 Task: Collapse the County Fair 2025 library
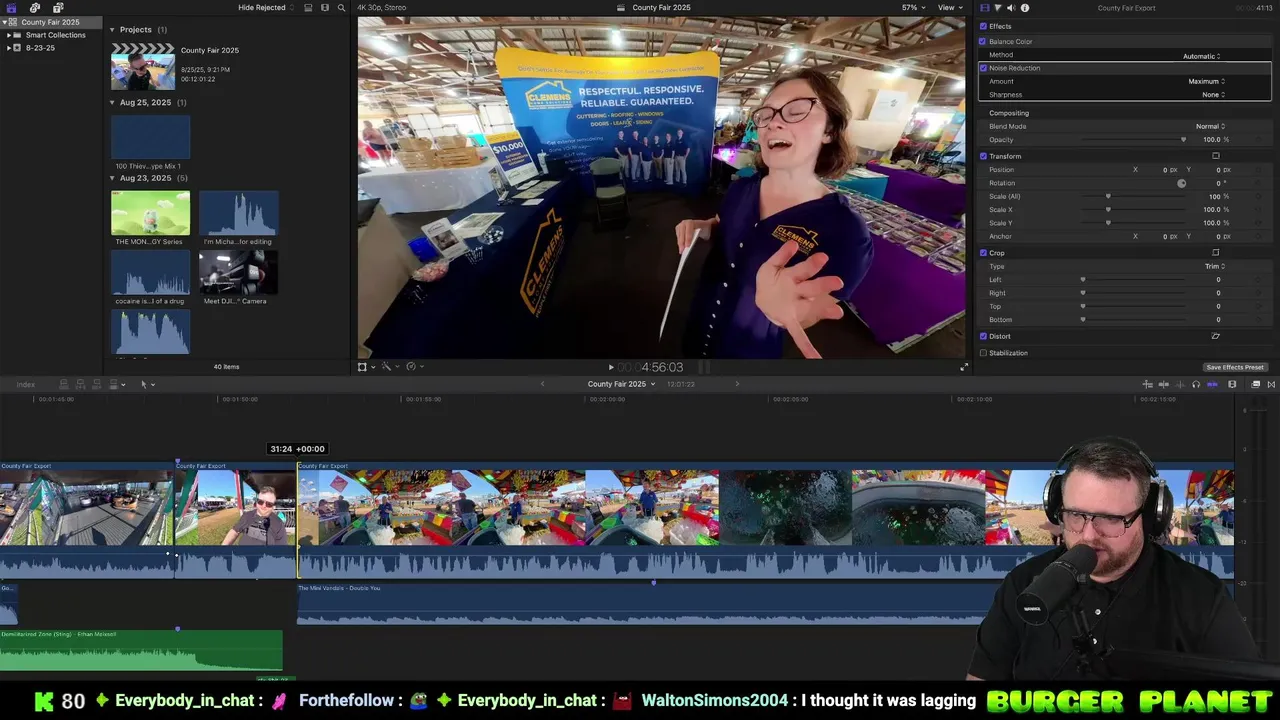coord(4,22)
